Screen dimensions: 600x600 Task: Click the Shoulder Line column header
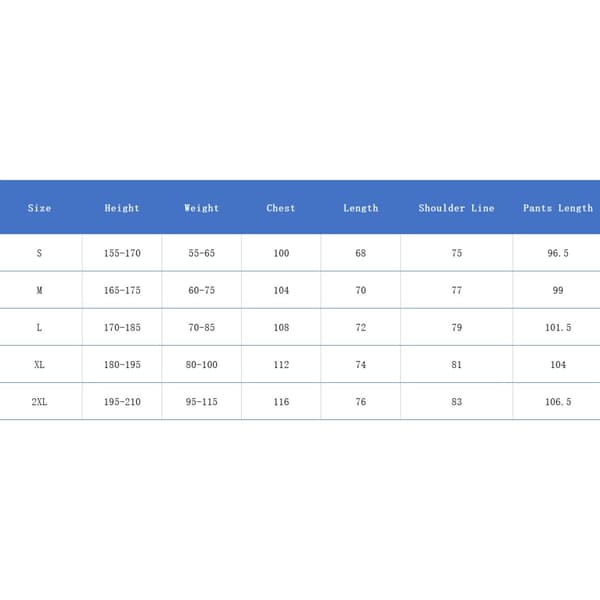point(457,208)
